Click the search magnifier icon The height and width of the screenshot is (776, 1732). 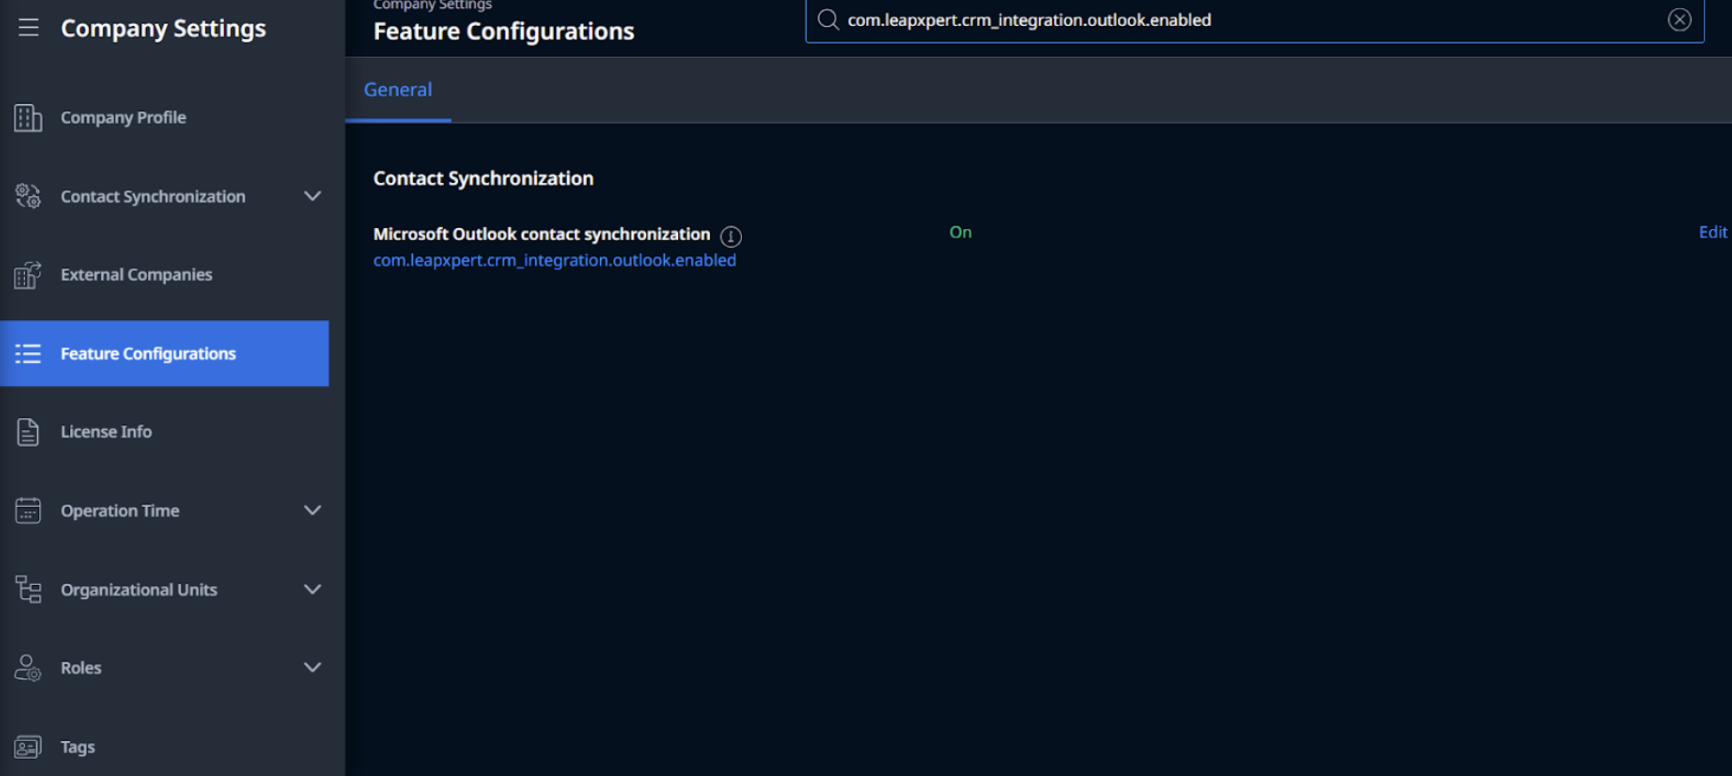click(828, 20)
